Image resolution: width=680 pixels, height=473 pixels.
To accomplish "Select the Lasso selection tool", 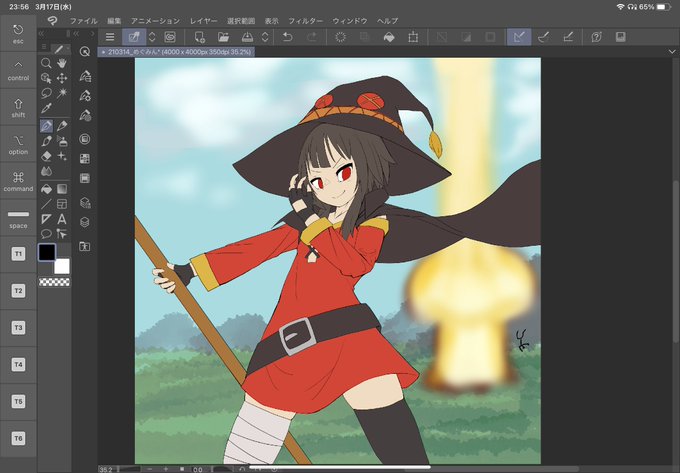I will (x=46, y=93).
